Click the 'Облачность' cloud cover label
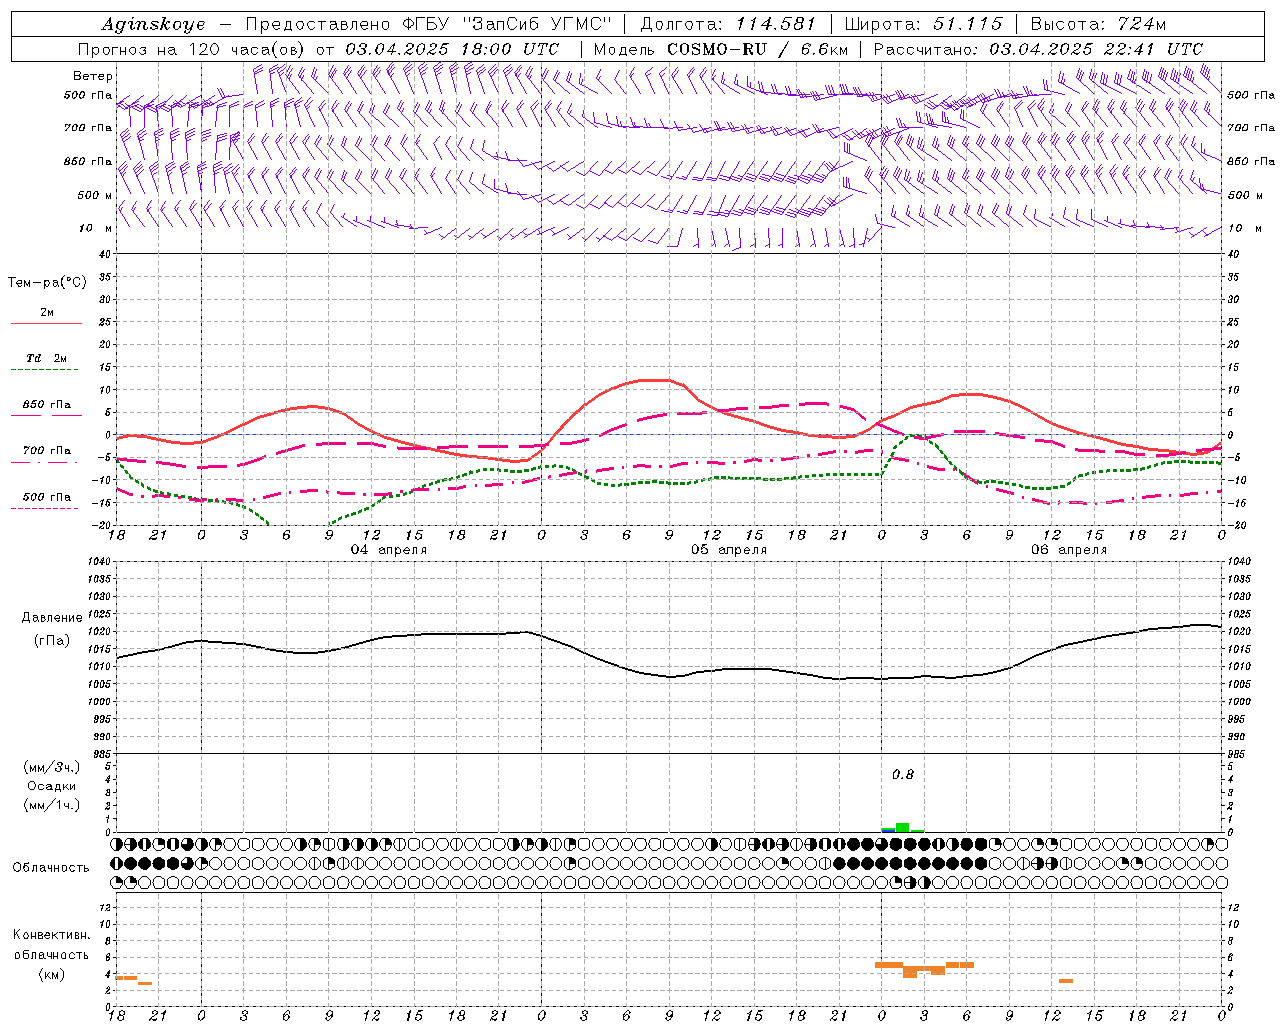This screenshot has height=1024, width=1280. point(51,868)
